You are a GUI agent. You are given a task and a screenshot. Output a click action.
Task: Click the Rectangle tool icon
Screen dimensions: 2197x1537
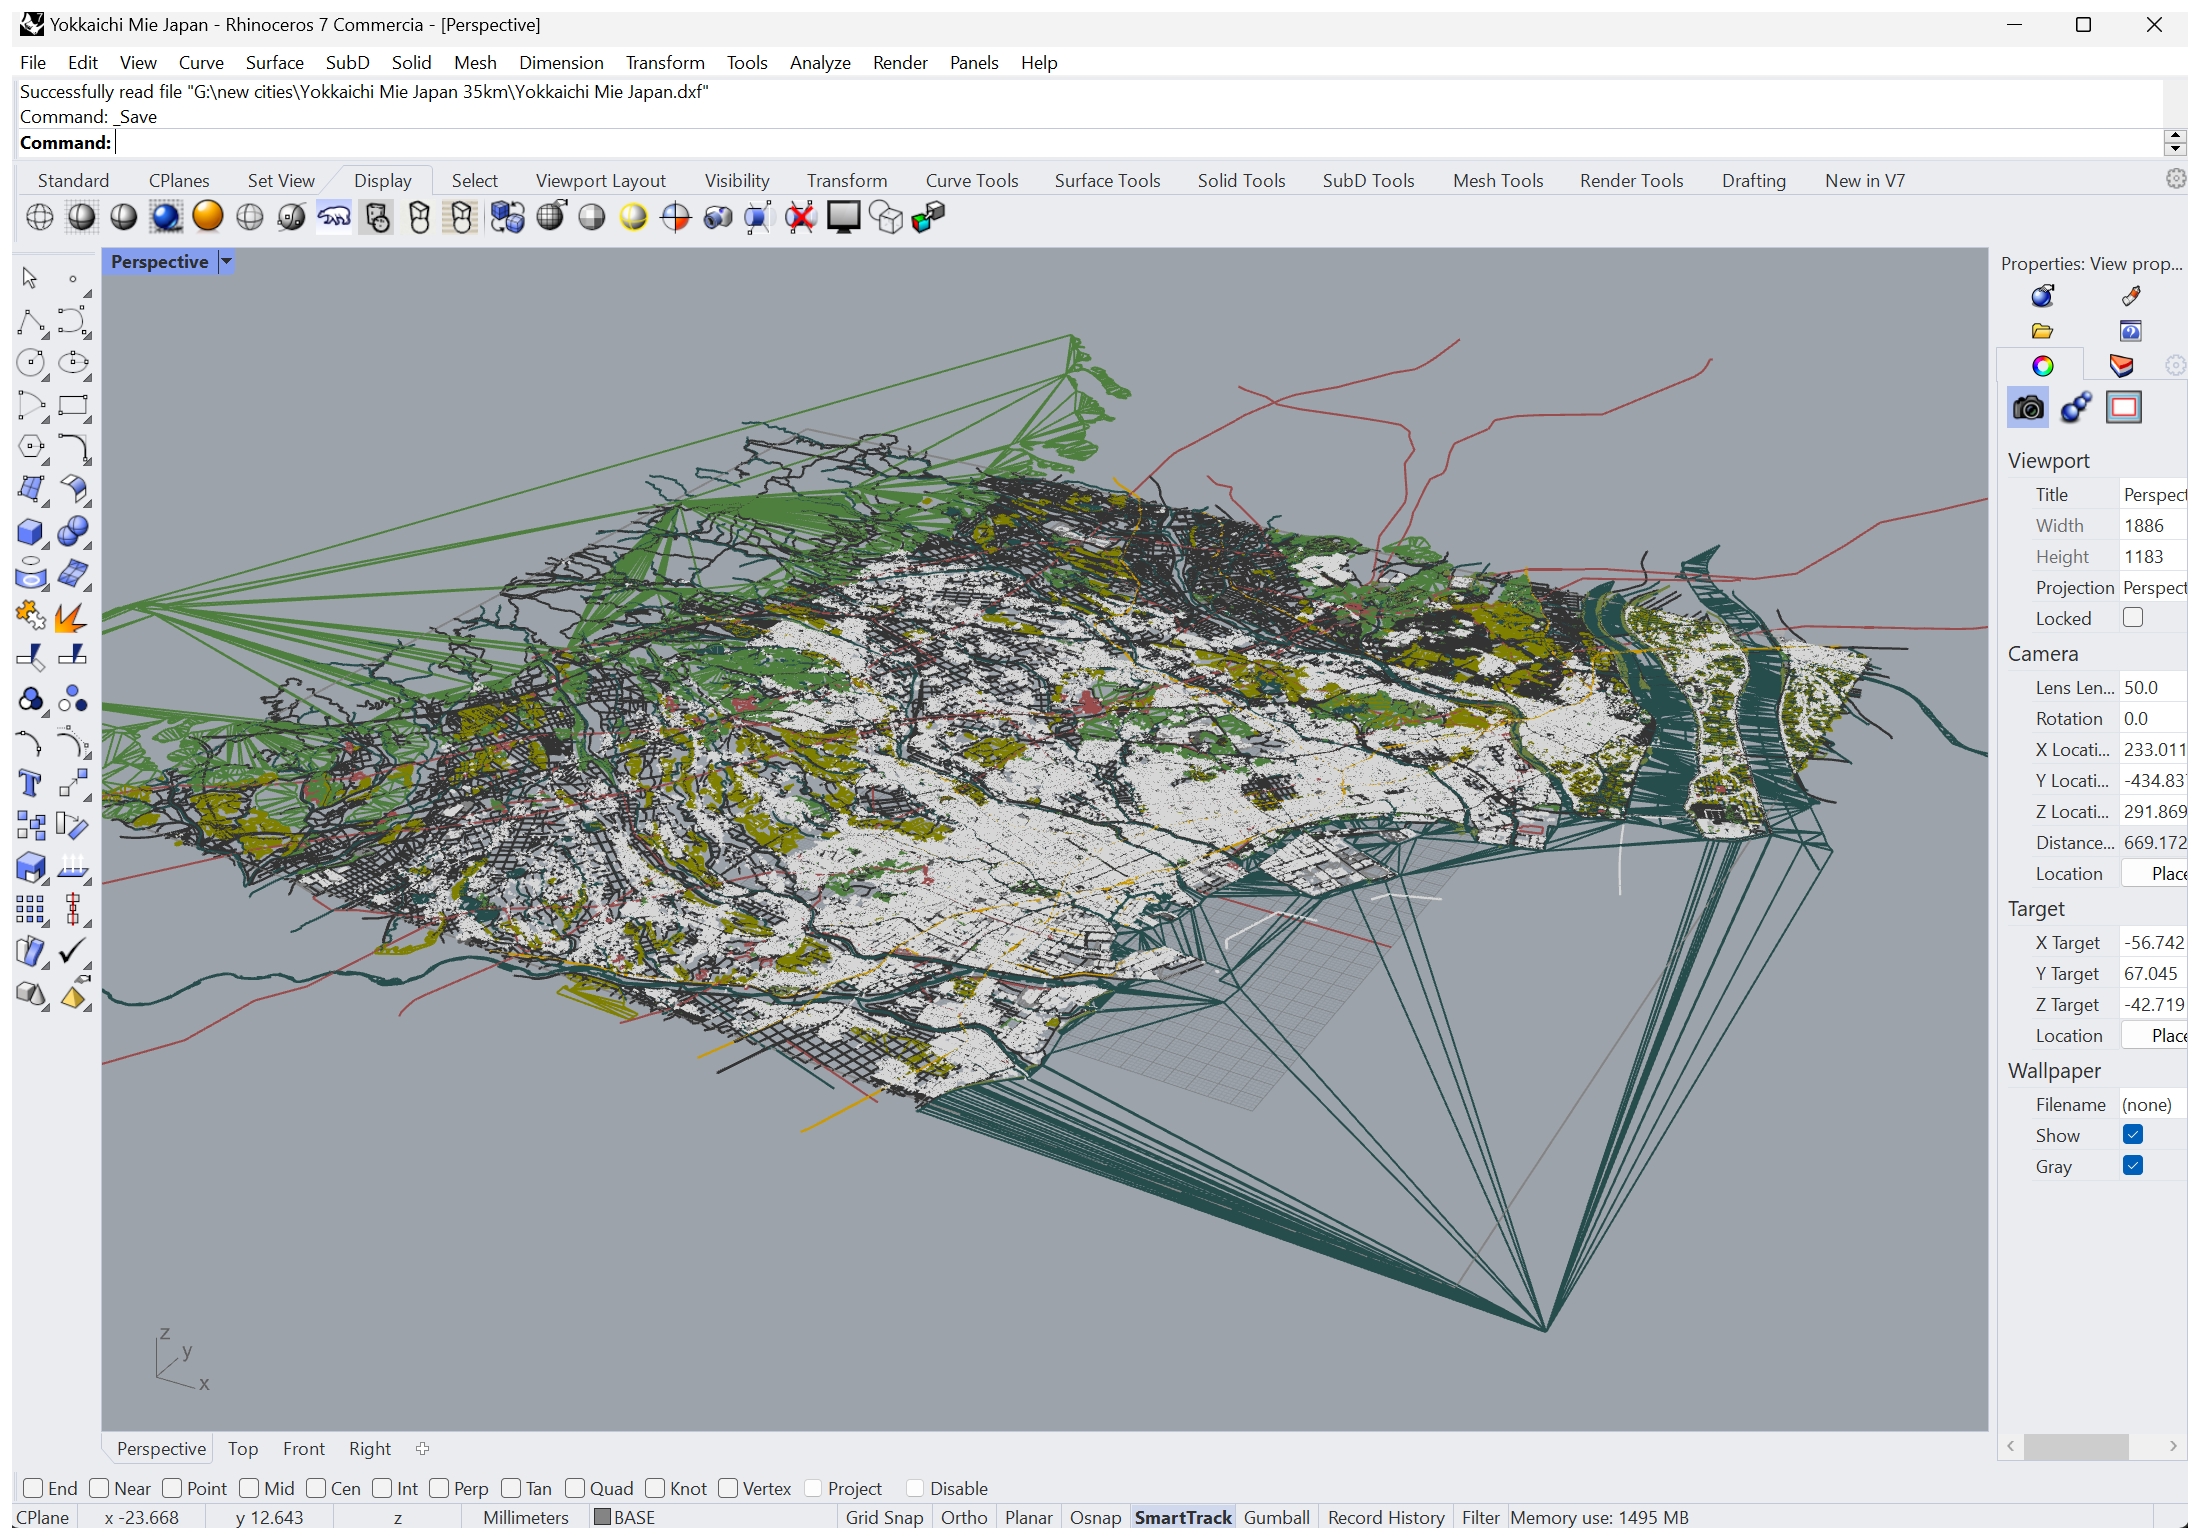[x=73, y=406]
